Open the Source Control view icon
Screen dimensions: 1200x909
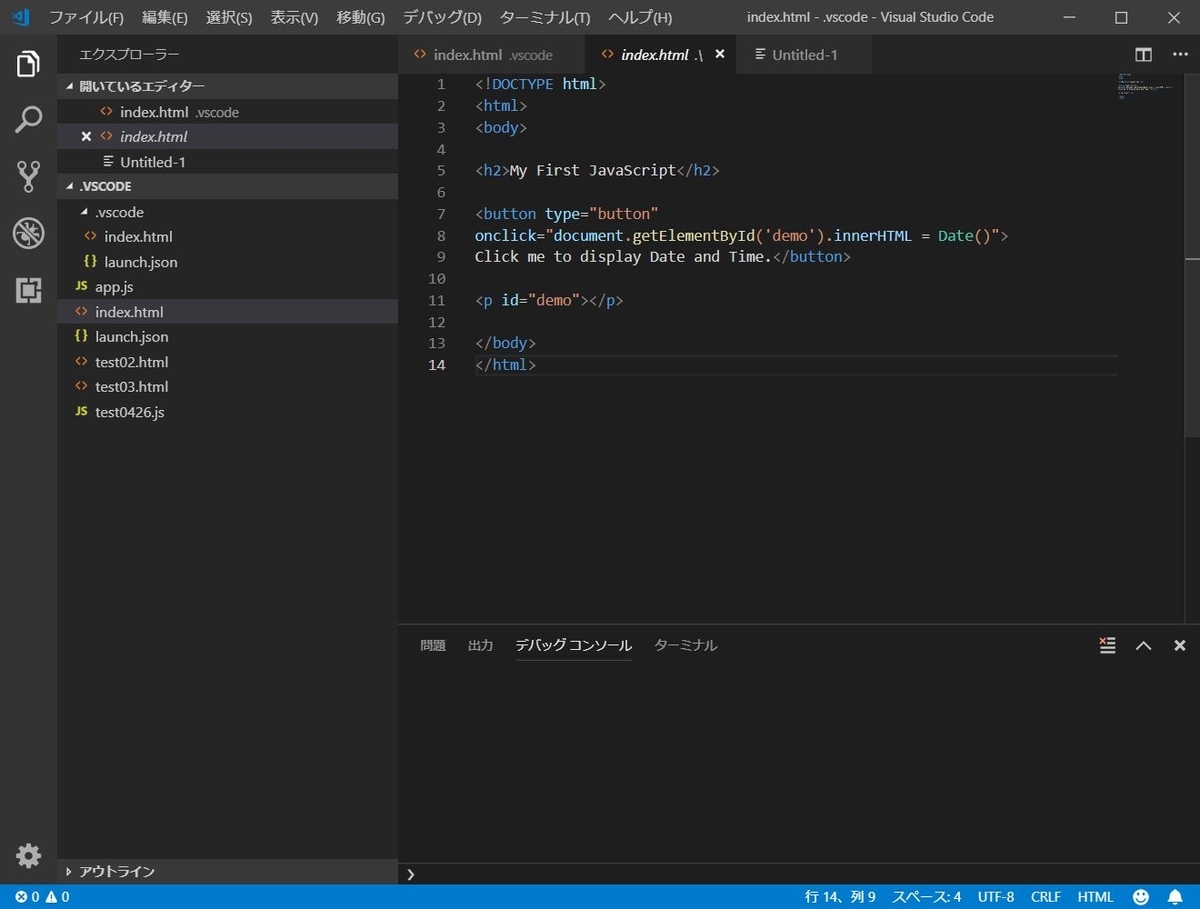(x=28, y=177)
